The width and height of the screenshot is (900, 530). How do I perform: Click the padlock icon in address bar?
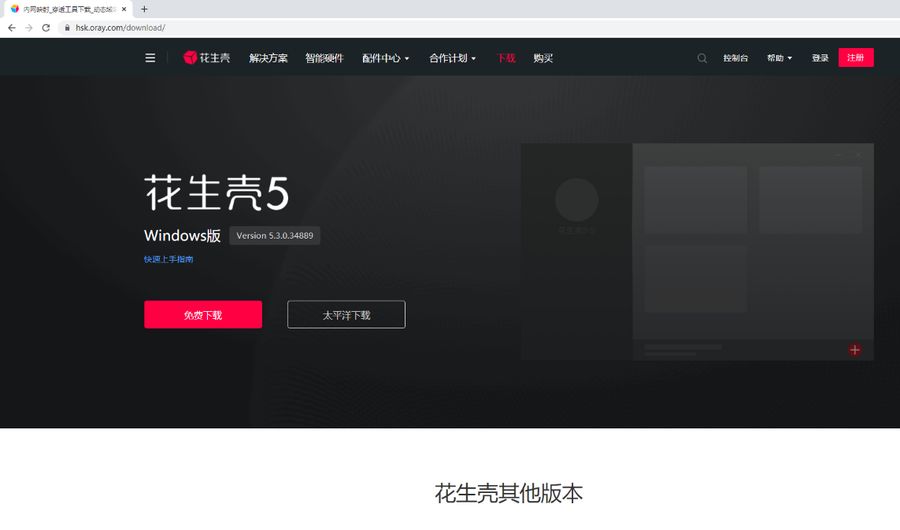click(67, 28)
